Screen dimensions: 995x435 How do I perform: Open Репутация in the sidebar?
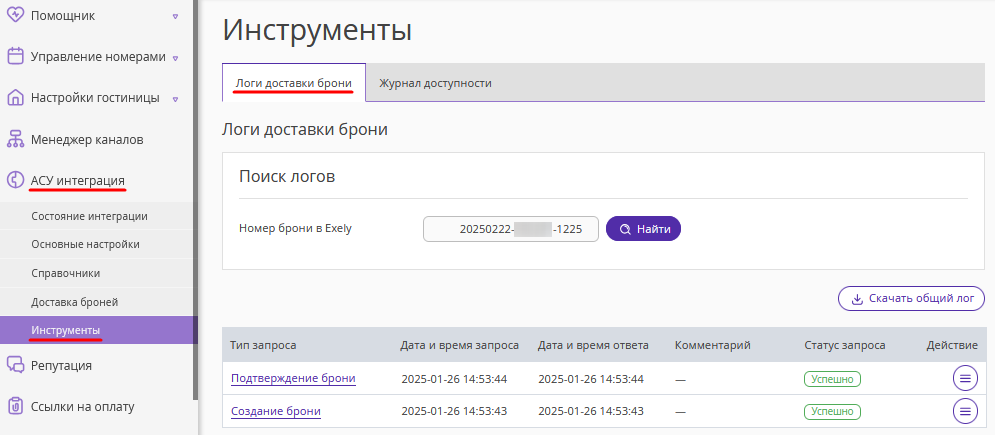62,365
